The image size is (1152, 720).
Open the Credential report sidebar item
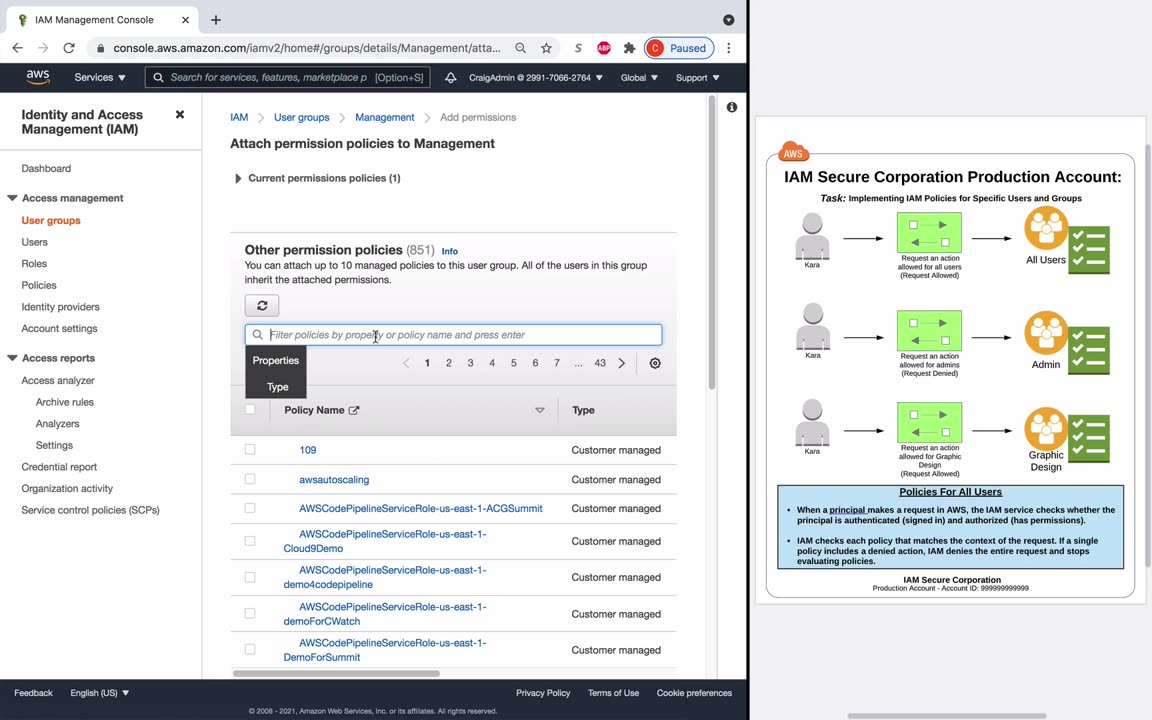coord(59,467)
